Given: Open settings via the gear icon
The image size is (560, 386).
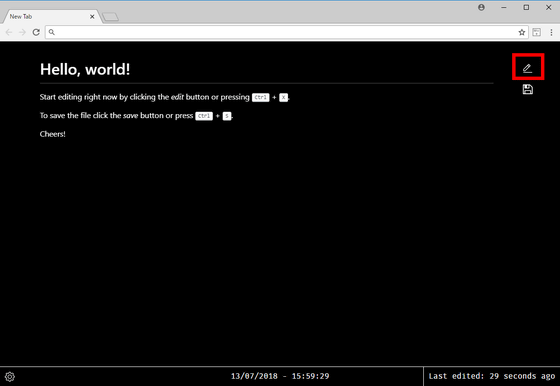Looking at the screenshot, I should tap(10, 377).
